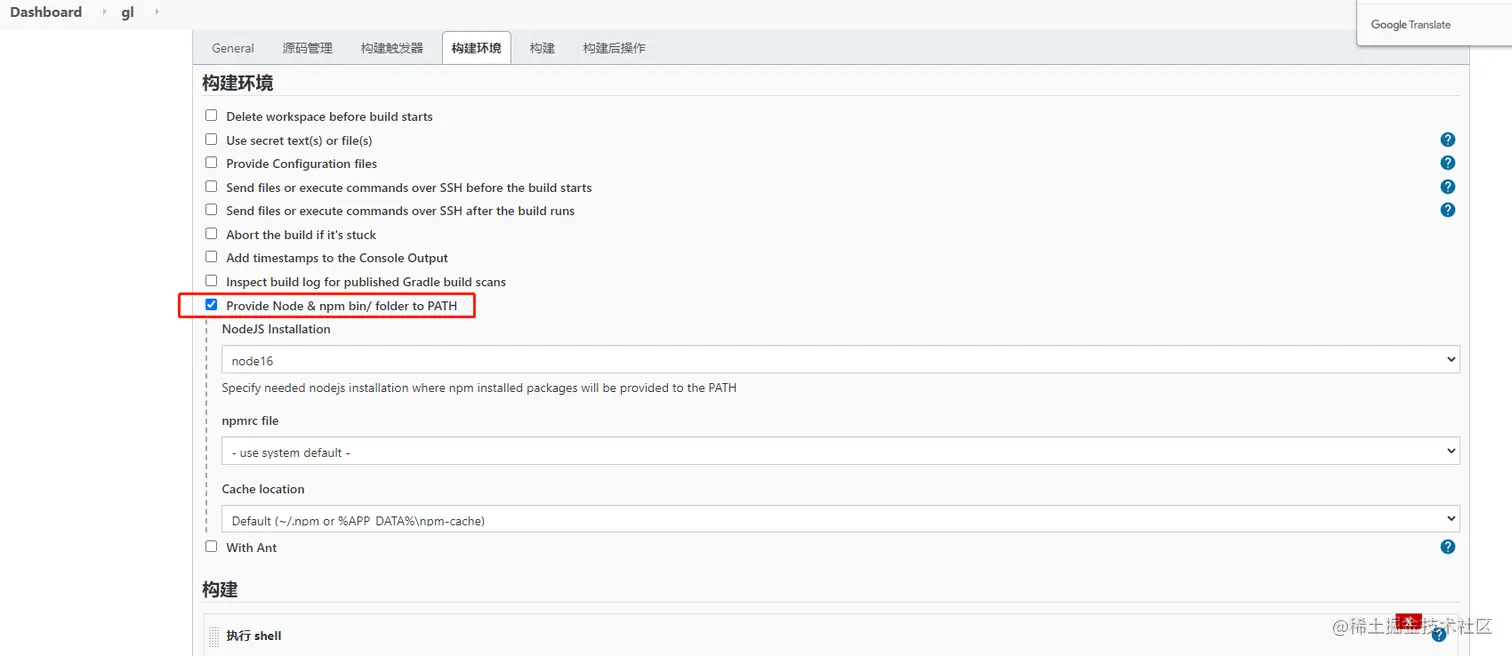
Task: Open npmrc file dropdown
Action: 840,452
